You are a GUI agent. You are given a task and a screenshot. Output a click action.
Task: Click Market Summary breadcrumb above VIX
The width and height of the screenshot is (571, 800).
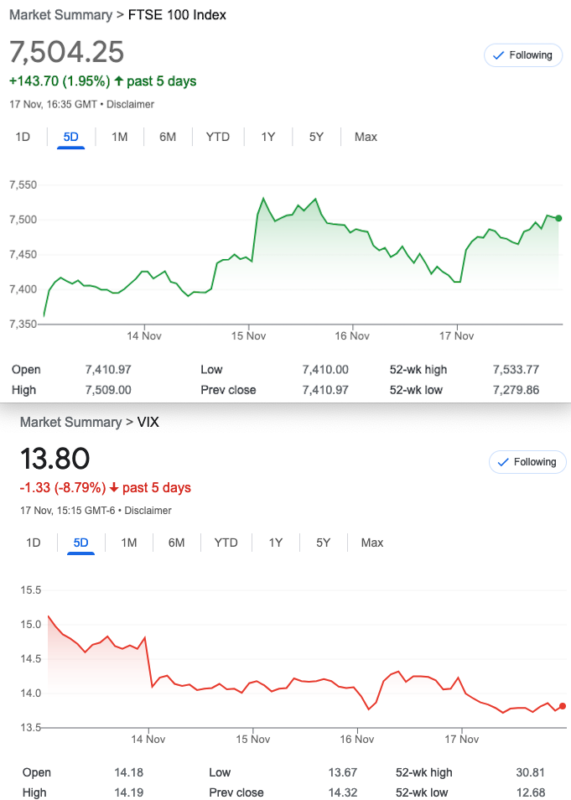pyautogui.click(x=71, y=422)
